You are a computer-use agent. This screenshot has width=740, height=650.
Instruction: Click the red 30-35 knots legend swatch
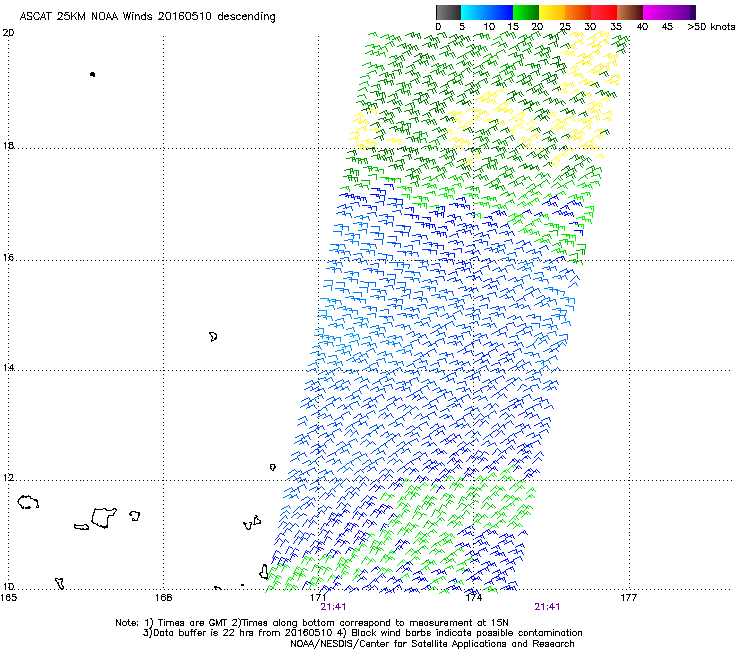point(604,12)
